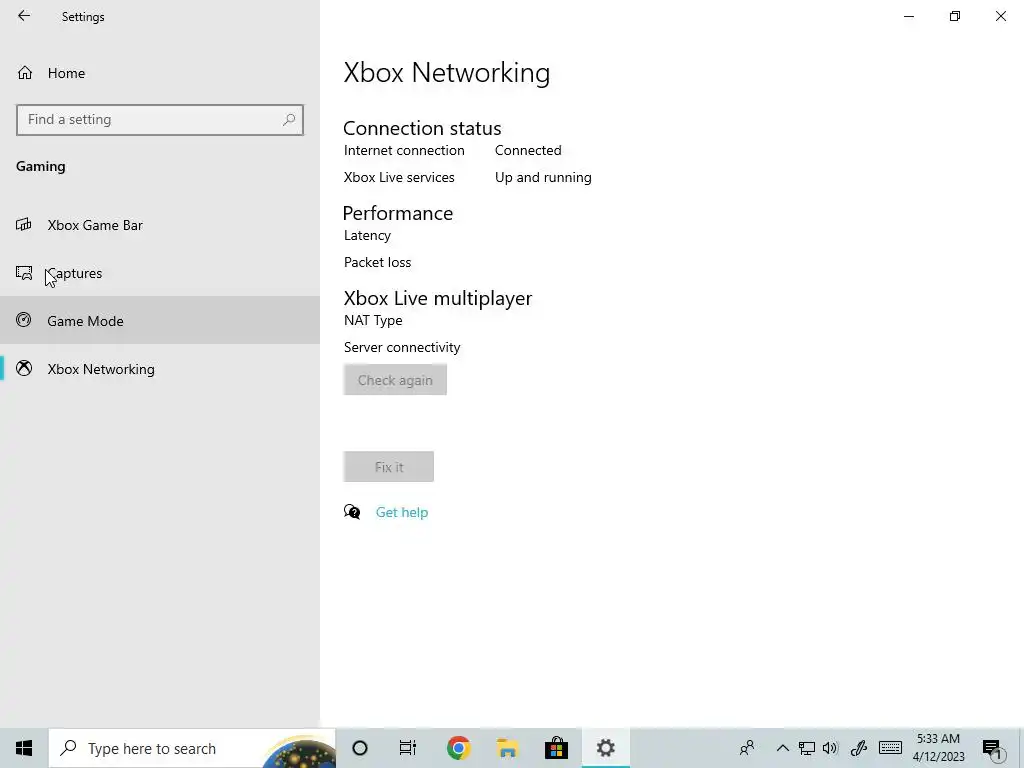
Task: Click the Server connectivity label
Action: [402, 347]
